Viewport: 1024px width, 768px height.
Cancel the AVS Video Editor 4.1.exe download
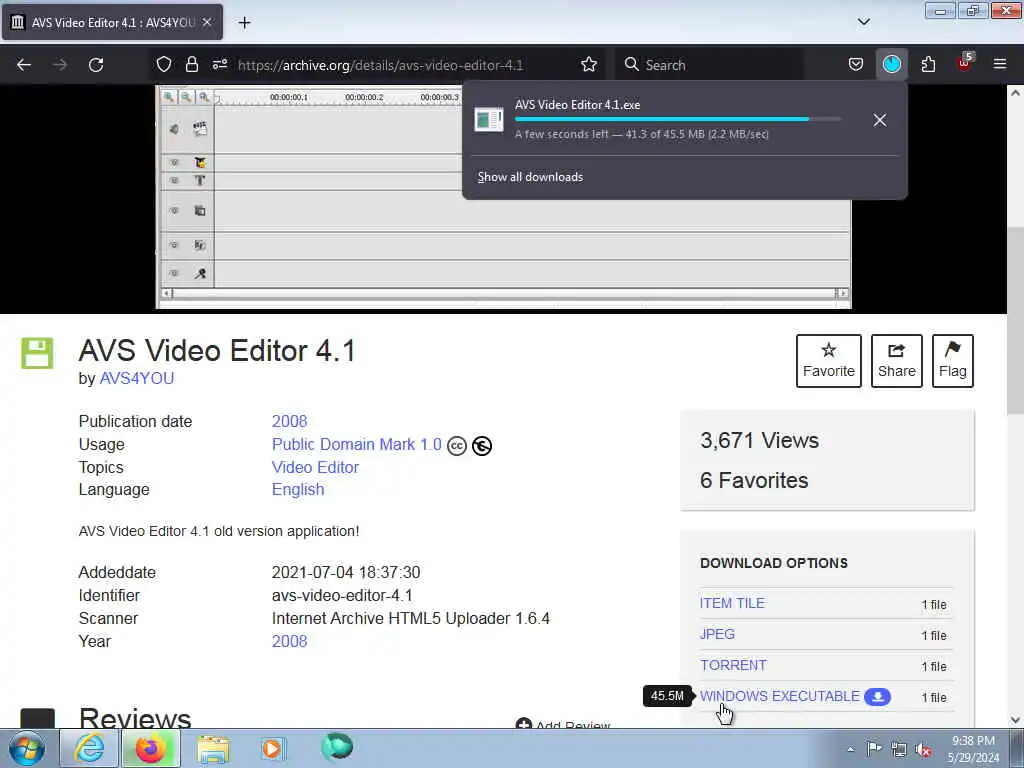[880, 120]
